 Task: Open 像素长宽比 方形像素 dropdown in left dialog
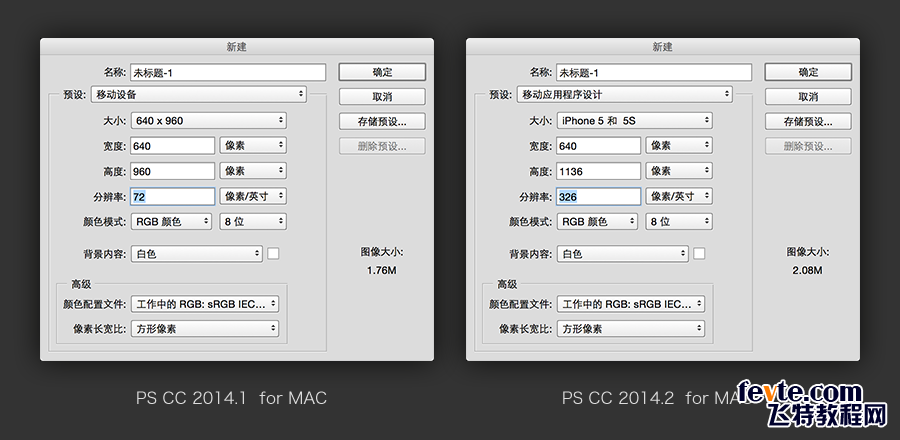205,329
